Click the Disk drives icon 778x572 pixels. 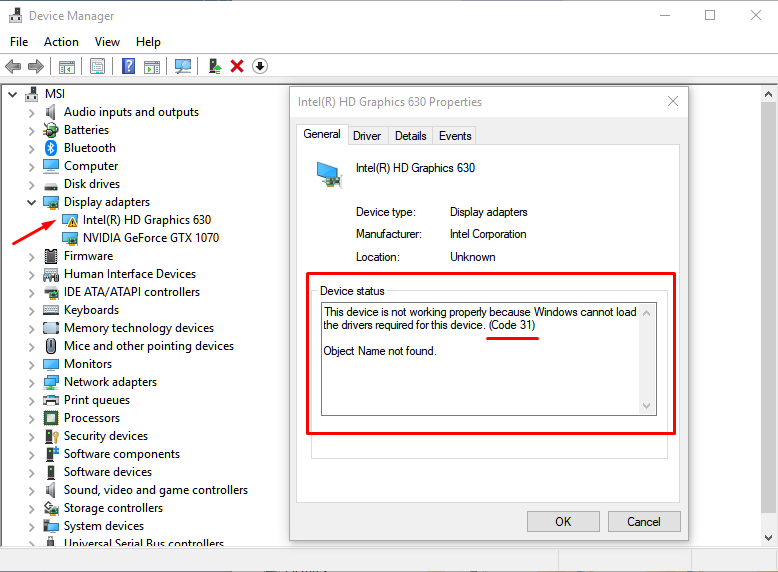point(51,186)
